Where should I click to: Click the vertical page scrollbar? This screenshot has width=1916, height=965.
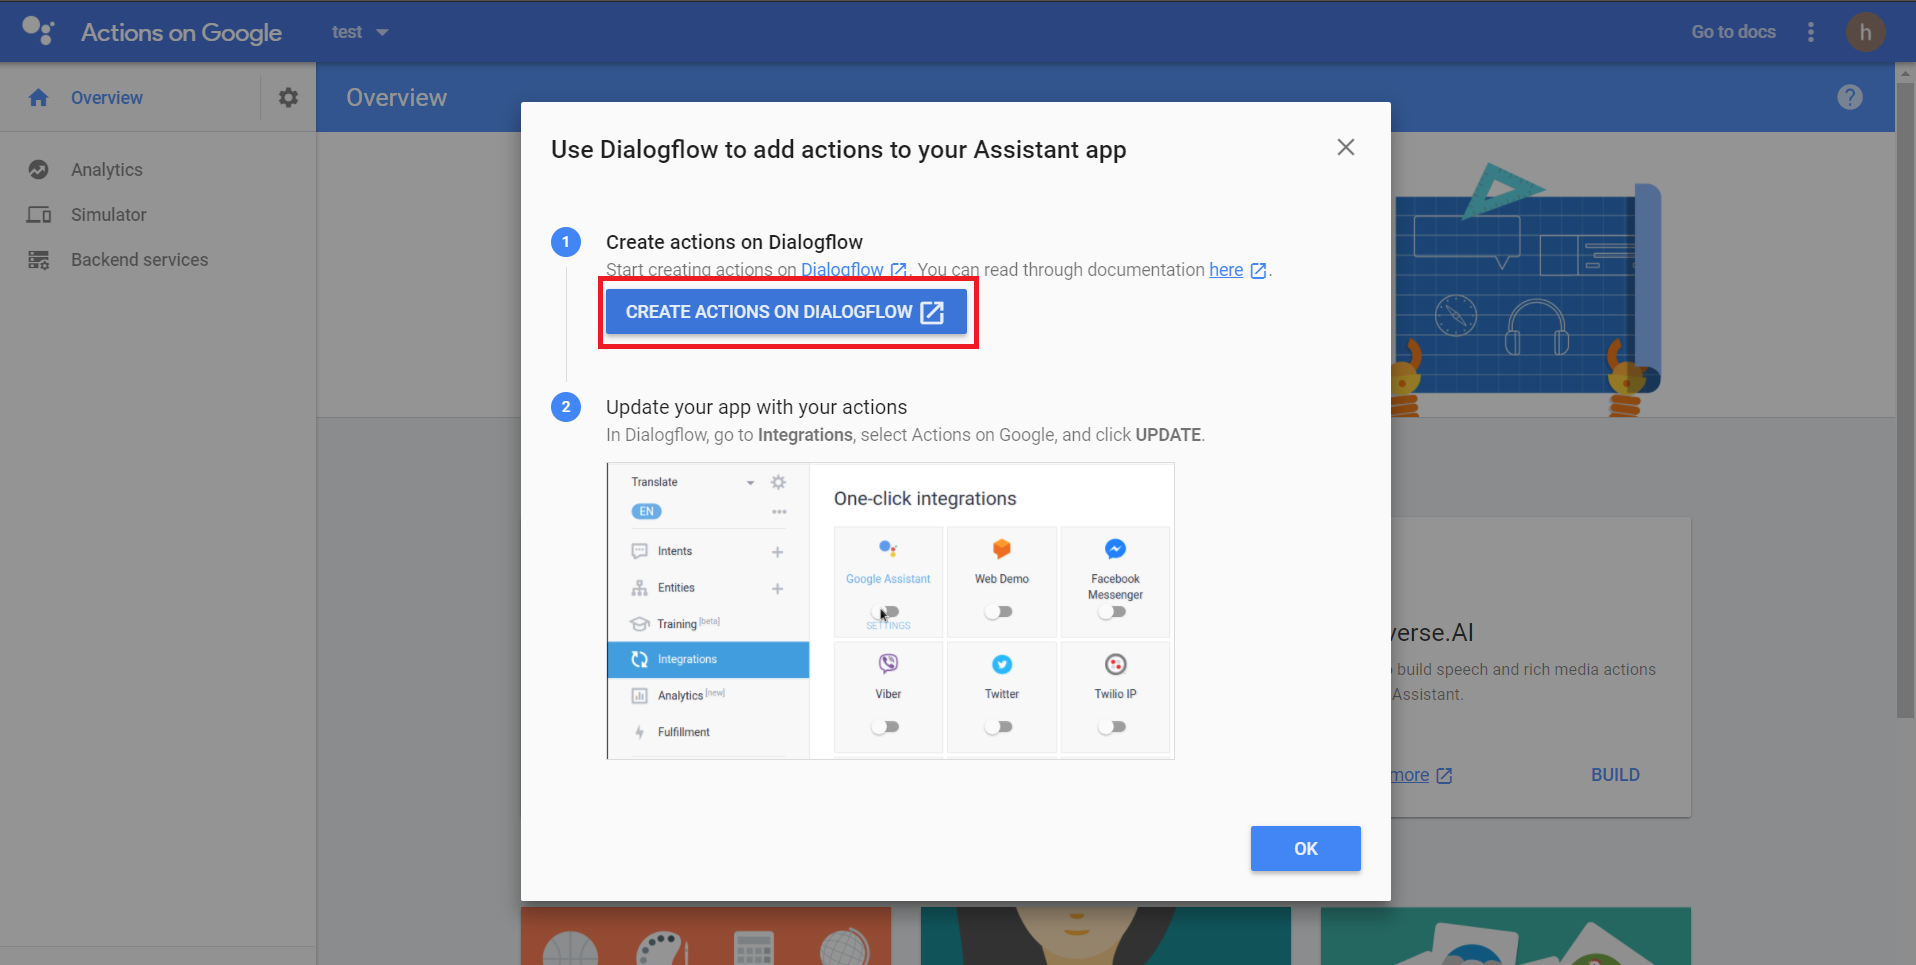(1905, 400)
